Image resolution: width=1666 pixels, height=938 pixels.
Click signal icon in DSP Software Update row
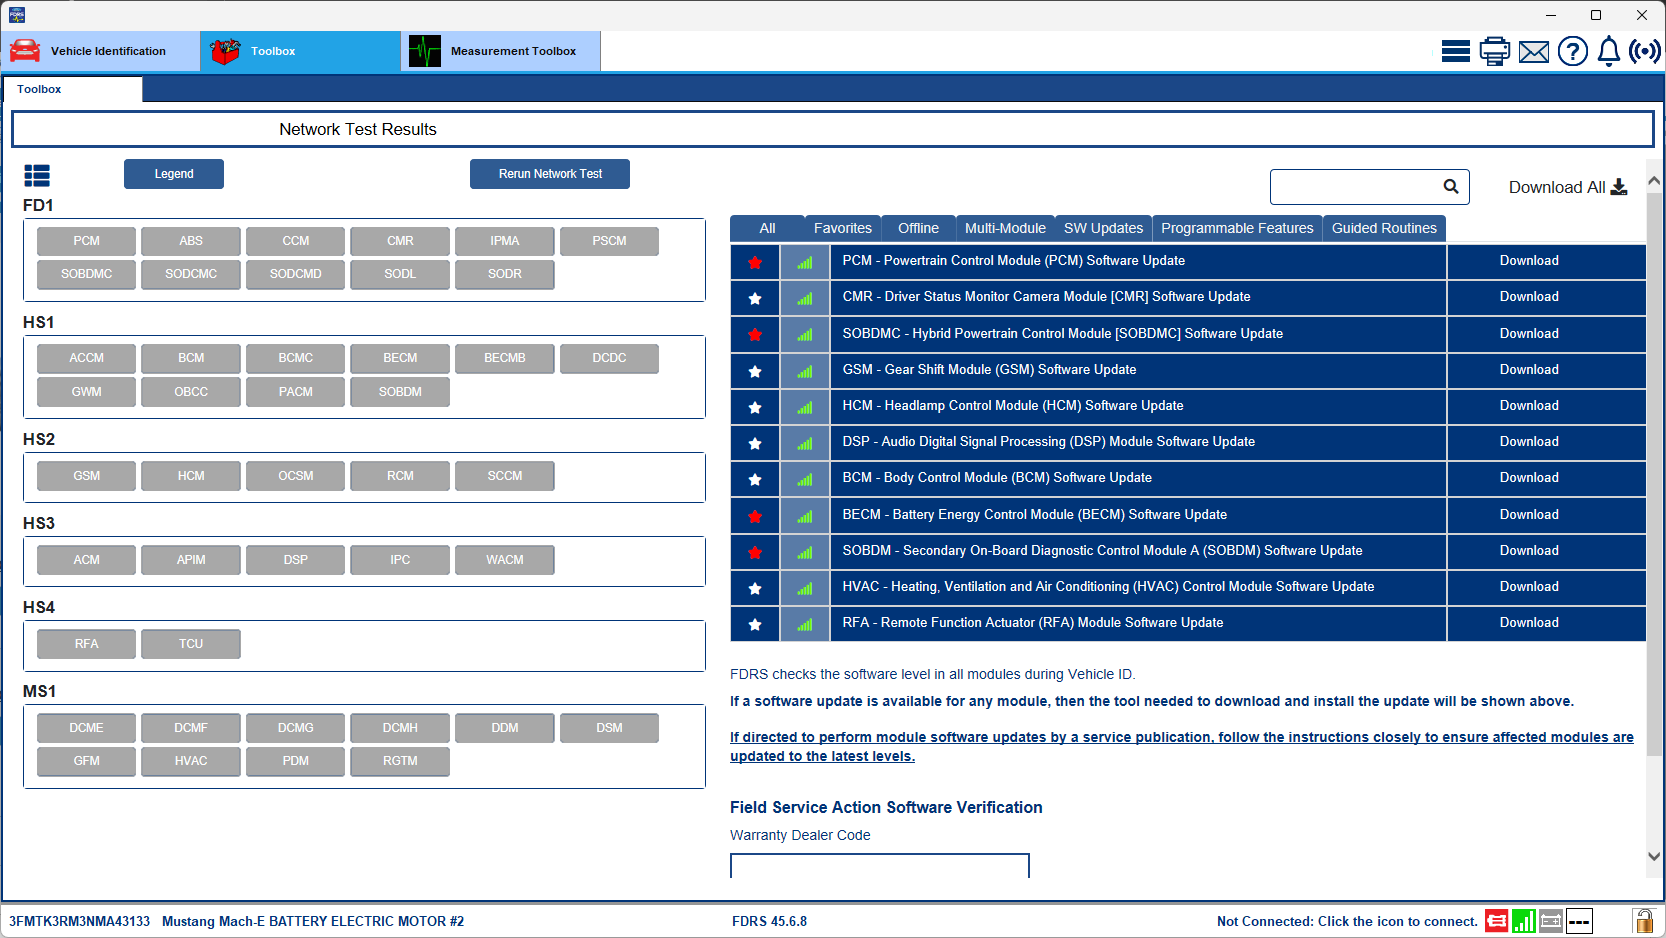click(805, 443)
